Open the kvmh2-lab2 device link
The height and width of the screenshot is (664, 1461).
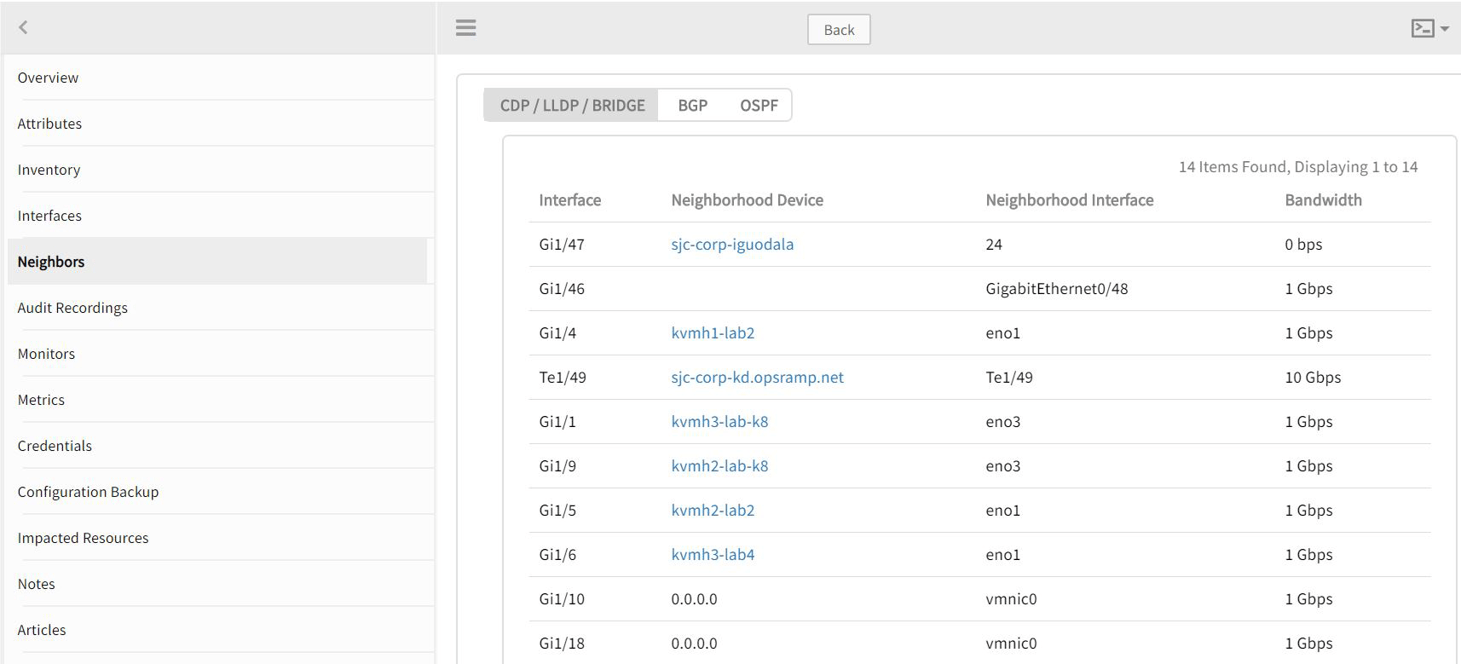[713, 510]
